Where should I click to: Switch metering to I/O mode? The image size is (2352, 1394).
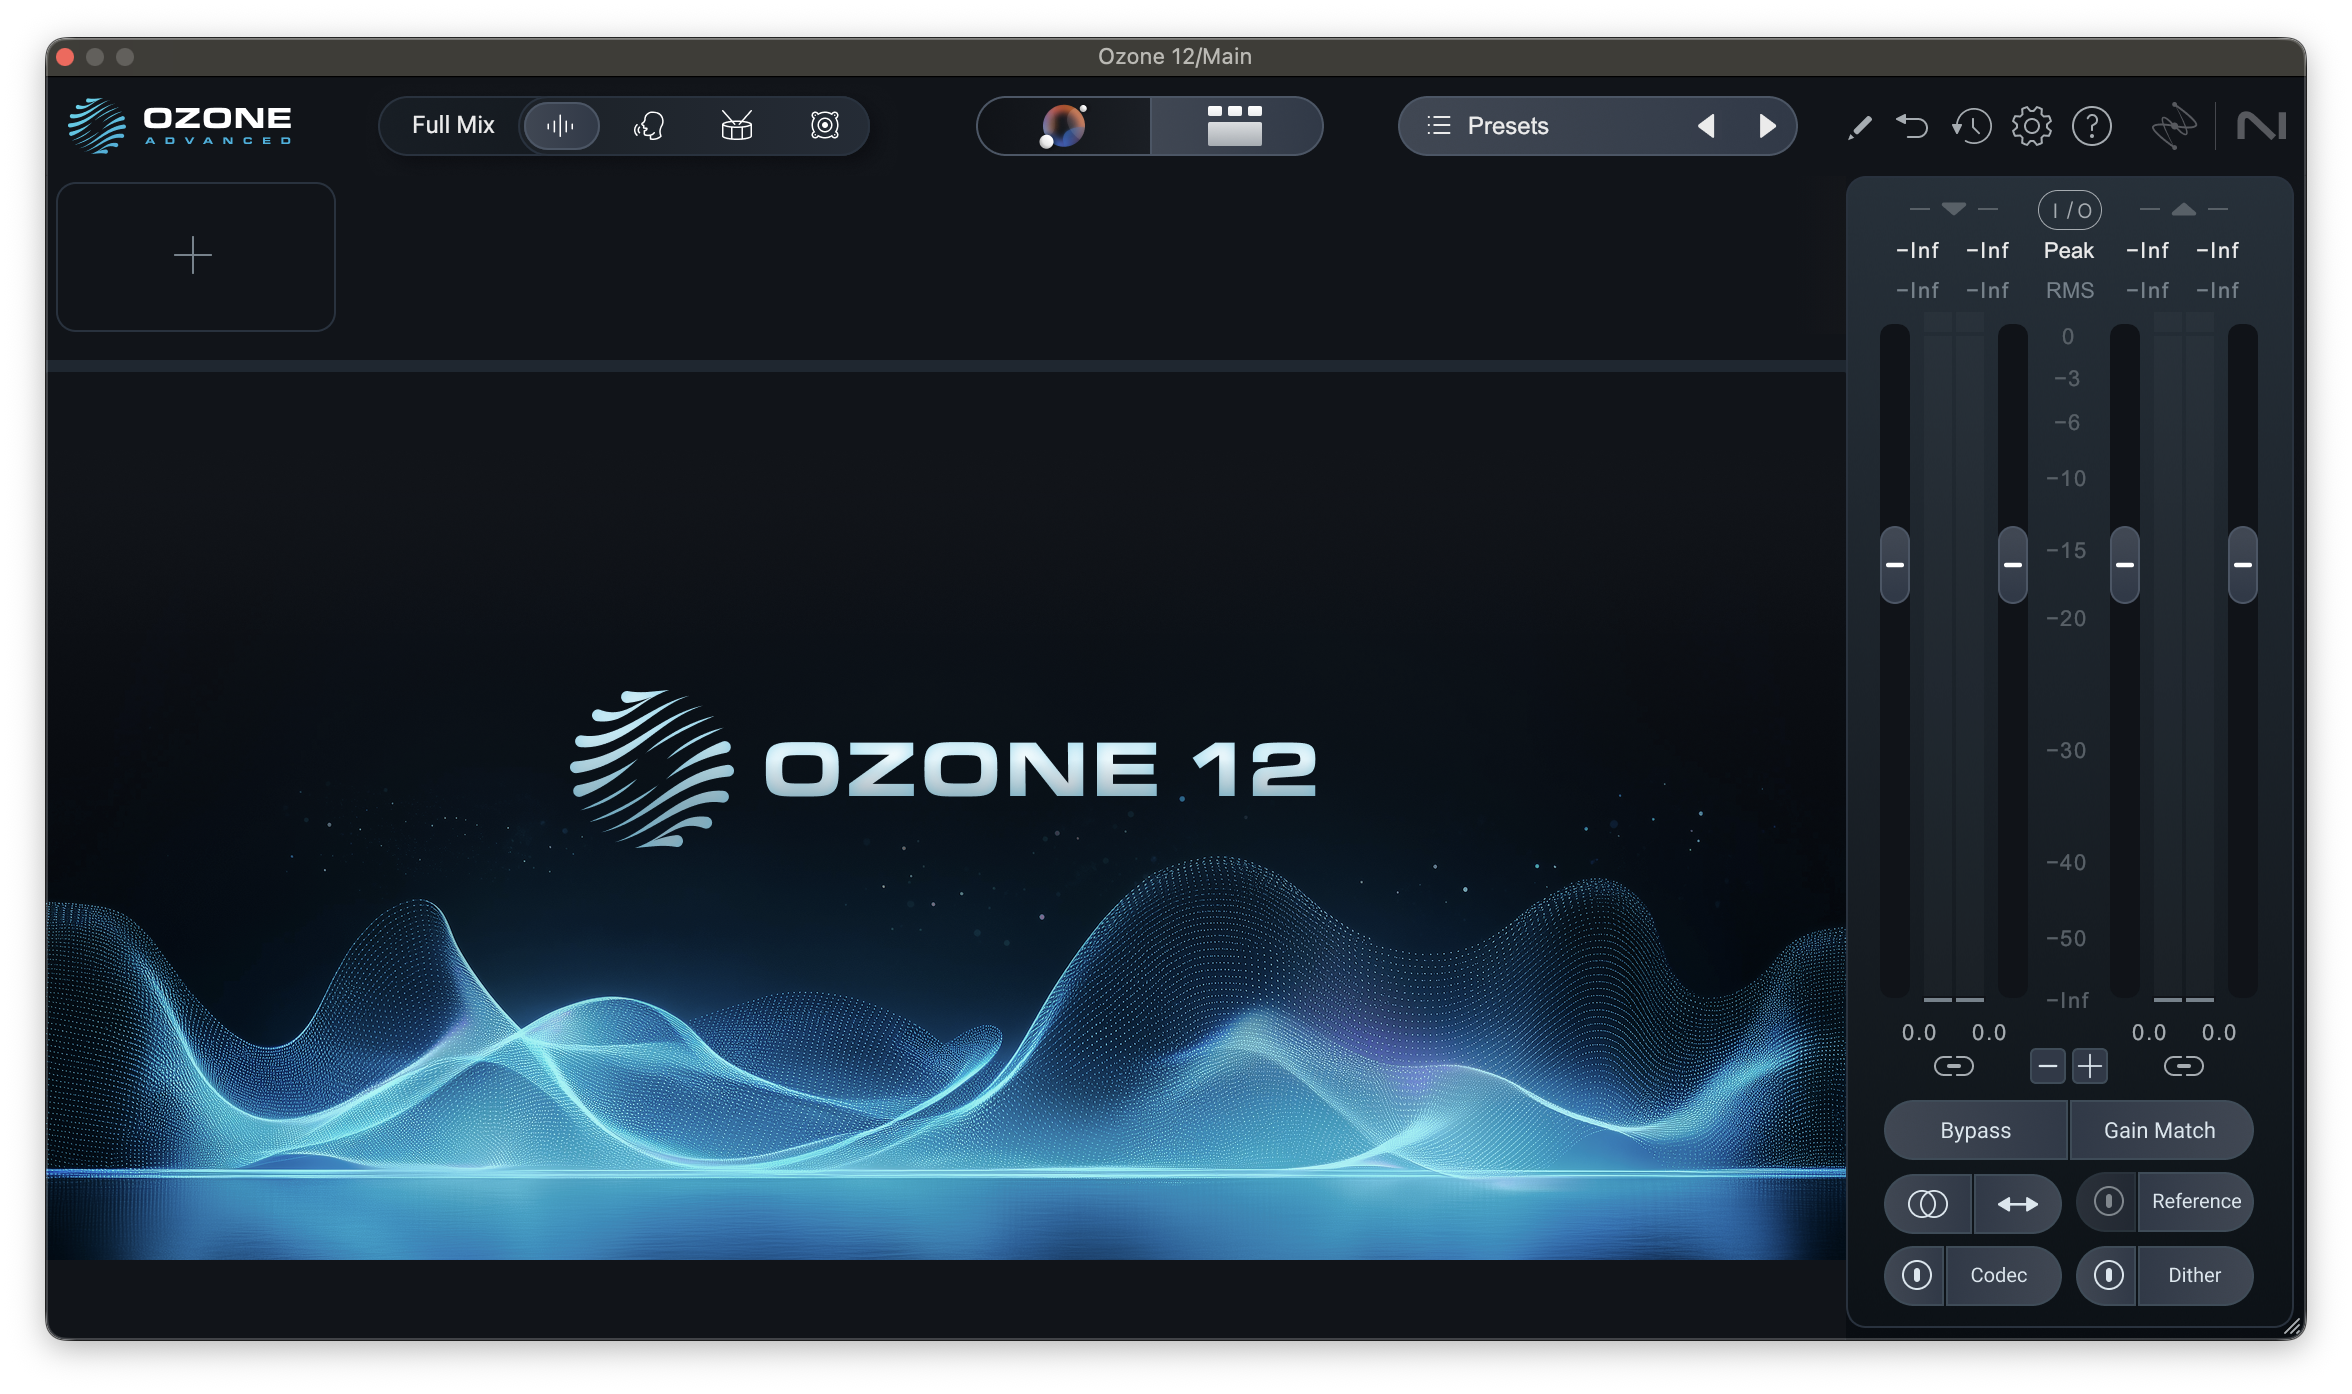[x=2070, y=210]
